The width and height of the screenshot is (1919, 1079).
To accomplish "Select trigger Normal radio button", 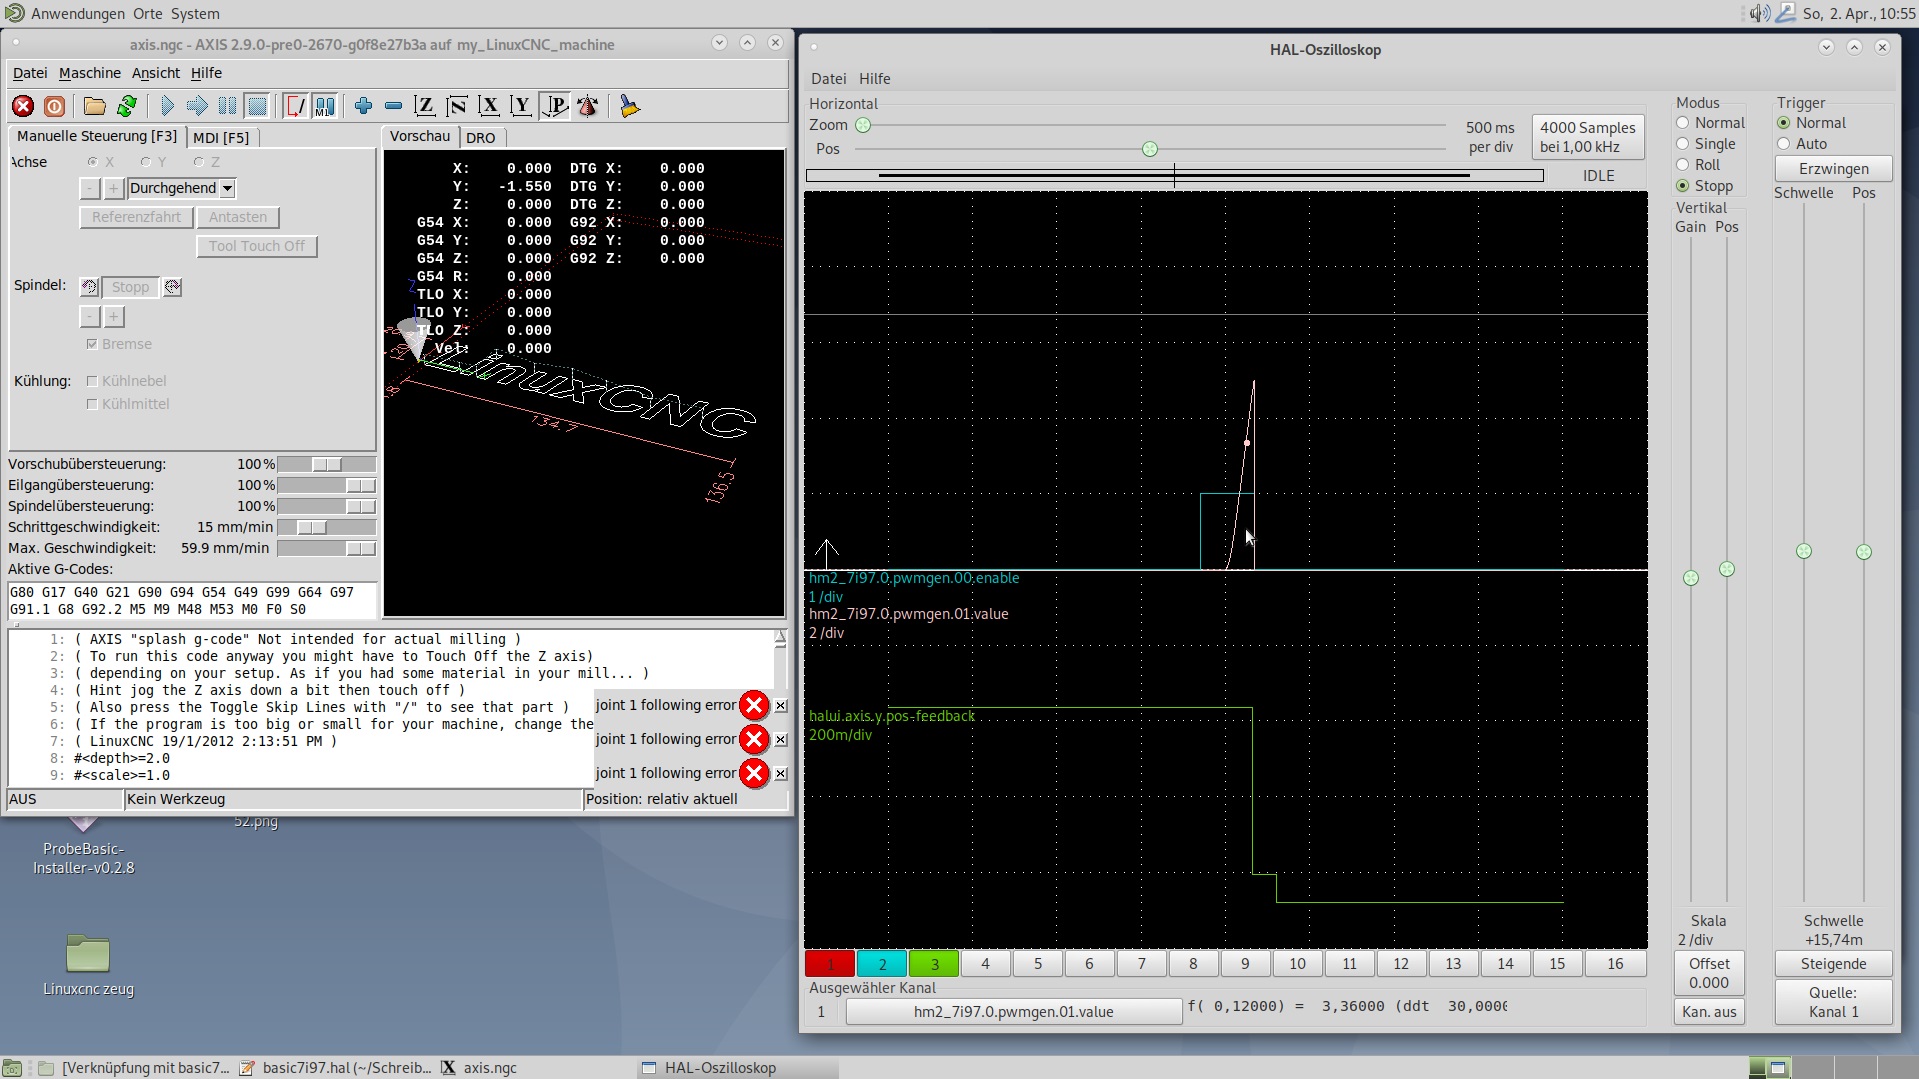I will tap(1783, 123).
